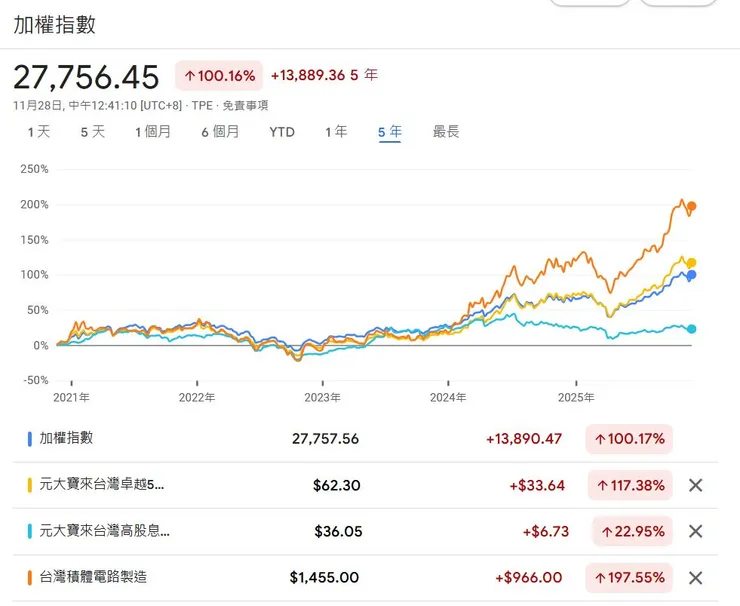Click the +13,890.47 change value
The width and height of the screenshot is (740, 606).
(x=524, y=439)
